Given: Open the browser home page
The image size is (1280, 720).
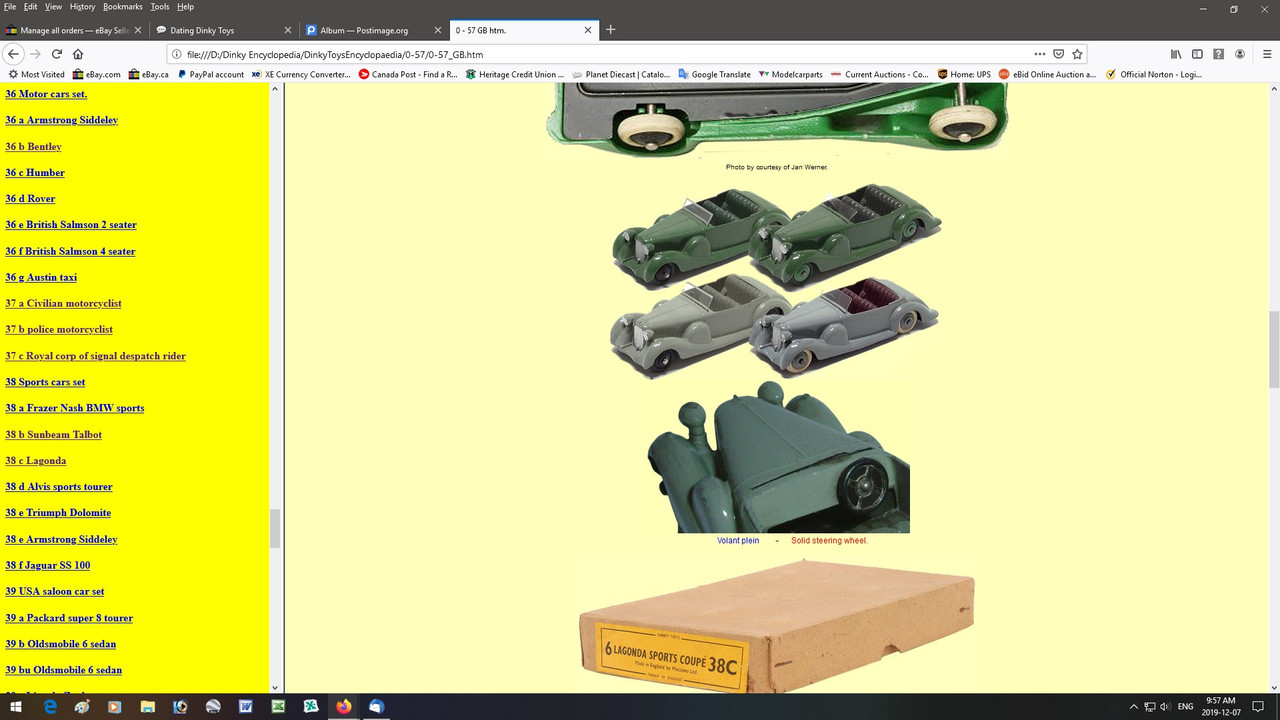Looking at the screenshot, I should pos(78,54).
